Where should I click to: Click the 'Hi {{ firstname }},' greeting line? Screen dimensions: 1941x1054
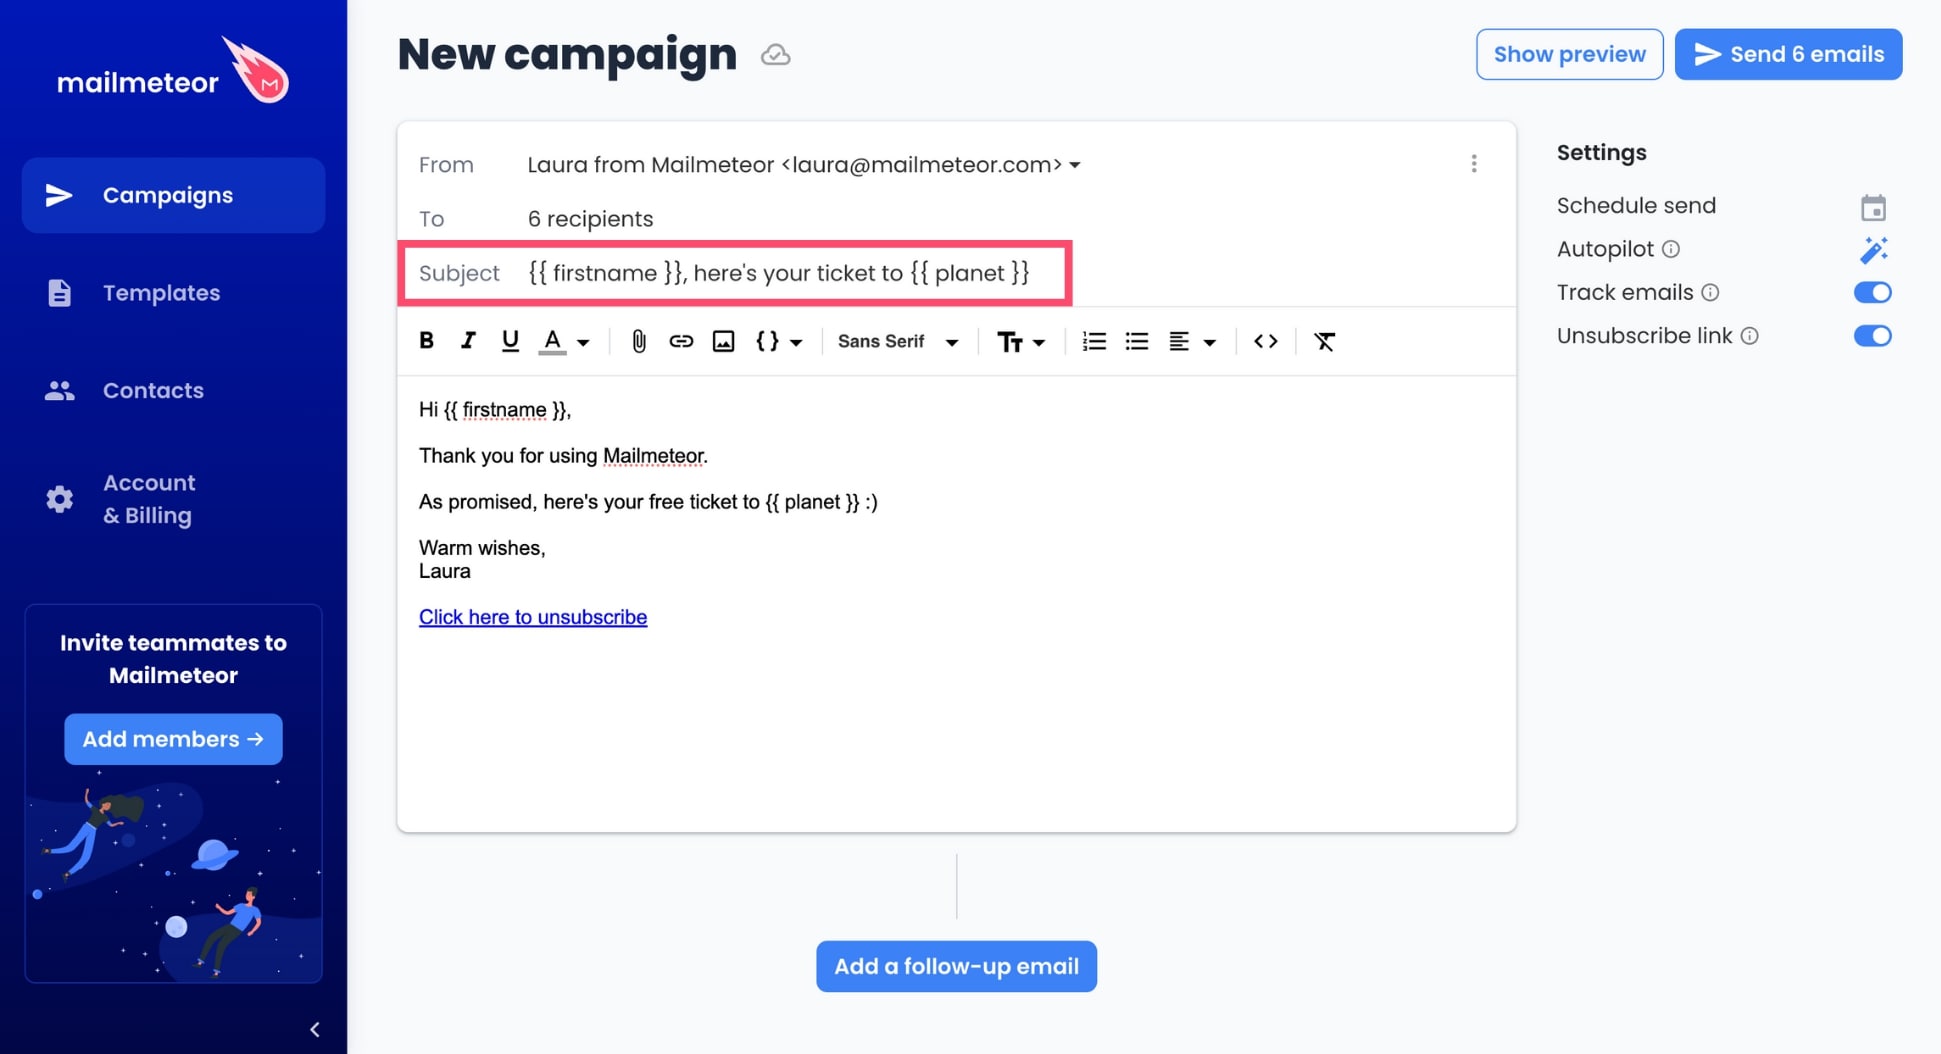[x=495, y=410]
